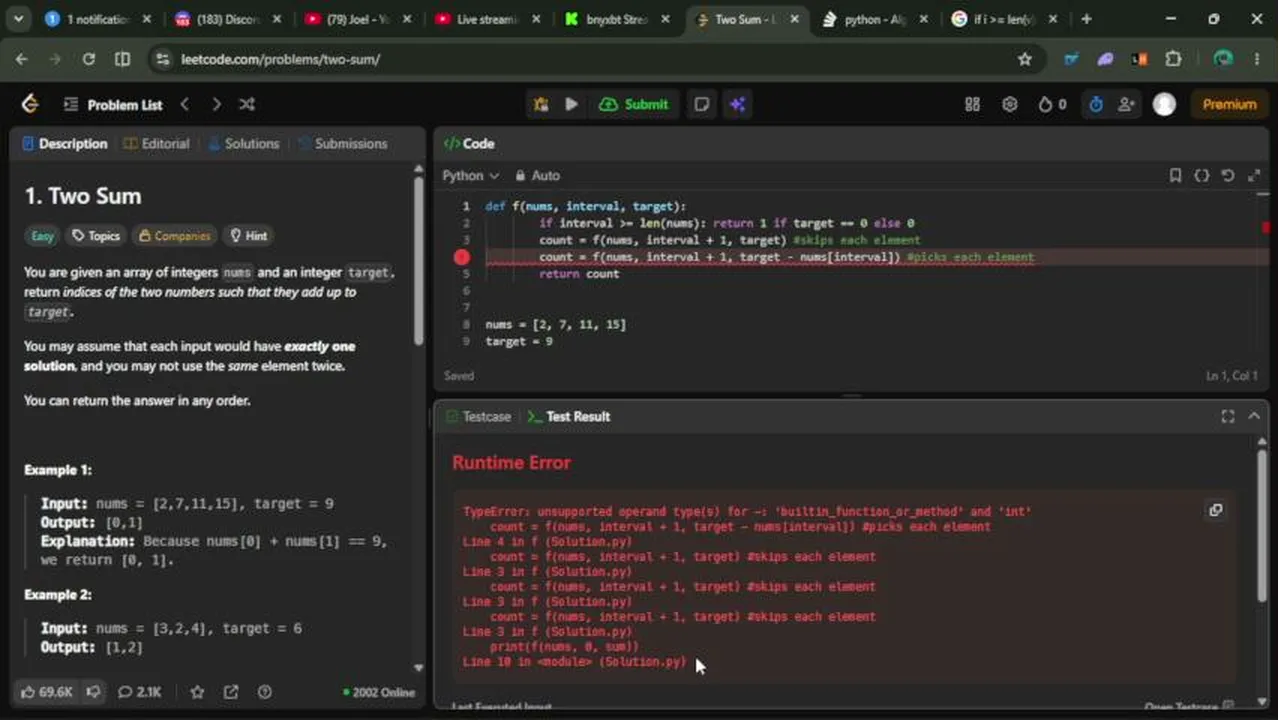This screenshot has height=720, width=1278.
Task: Click the Premium button
Action: pos(1229,104)
